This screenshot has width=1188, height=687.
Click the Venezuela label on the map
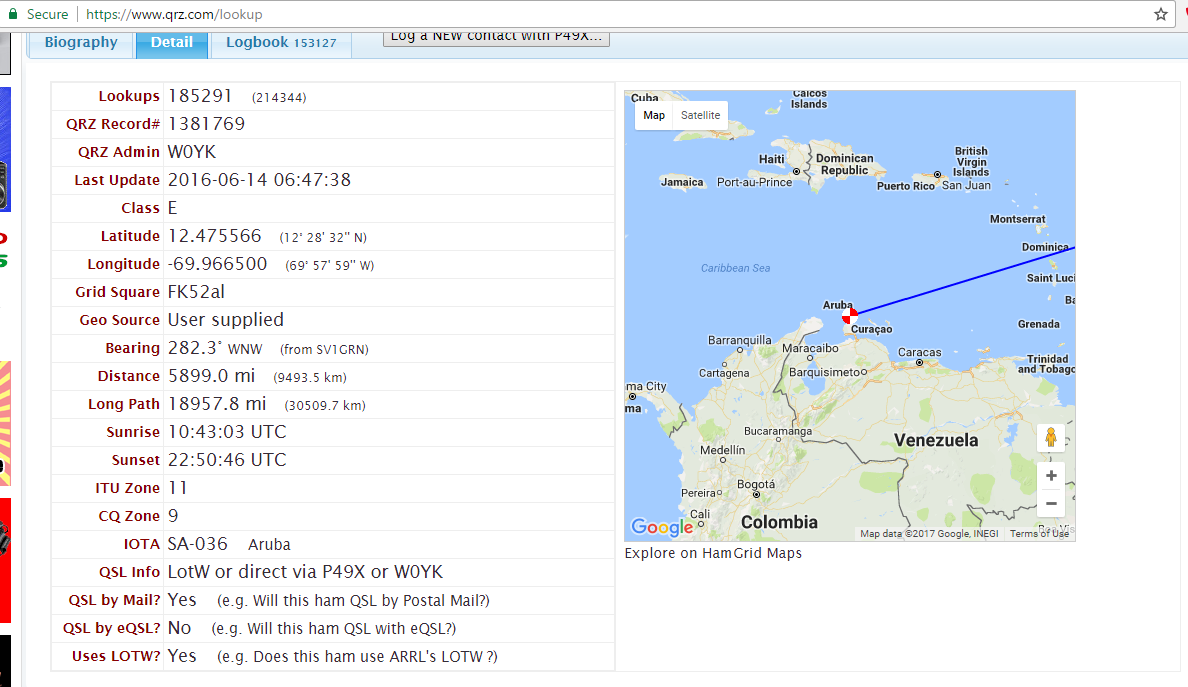click(936, 440)
